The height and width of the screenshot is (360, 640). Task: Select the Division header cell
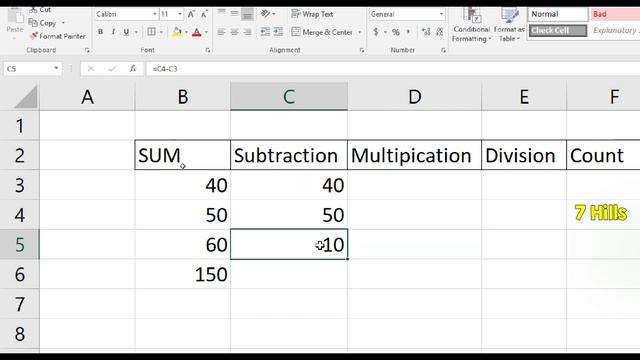click(x=524, y=155)
